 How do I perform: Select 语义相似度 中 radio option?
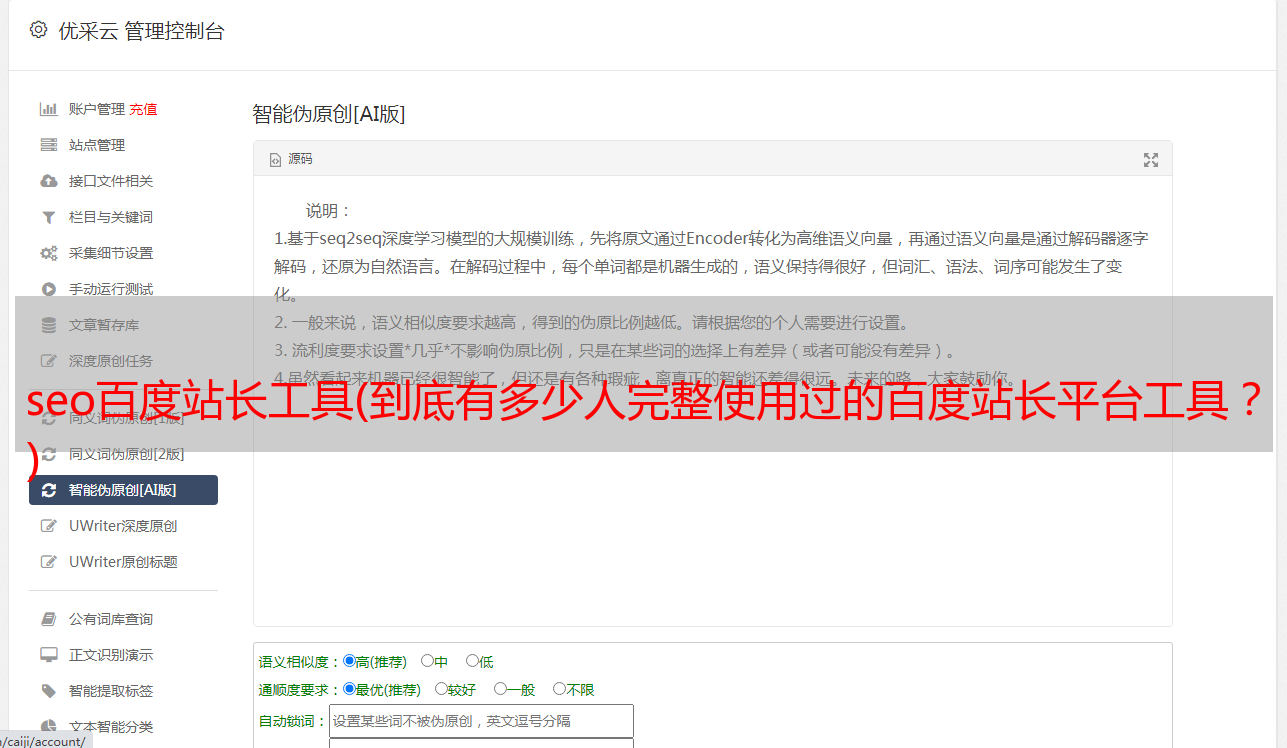tap(427, 661)
